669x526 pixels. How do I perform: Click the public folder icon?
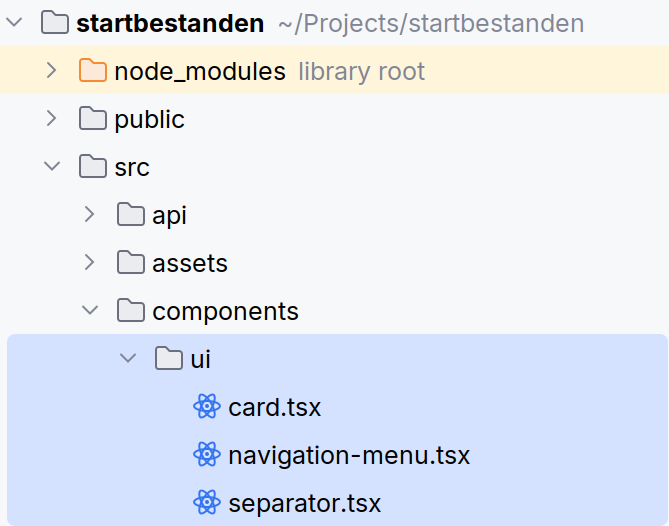tap(92, 119)
